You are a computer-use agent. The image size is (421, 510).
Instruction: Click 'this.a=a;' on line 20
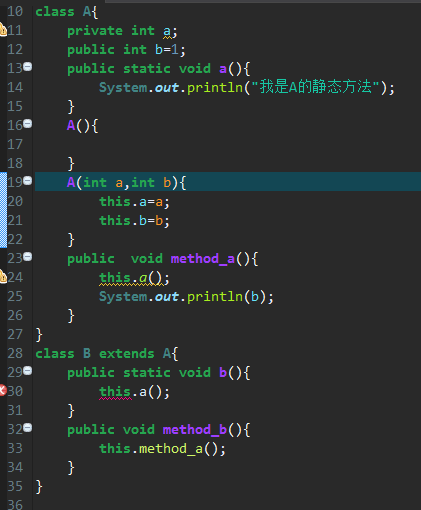[134, 202]
